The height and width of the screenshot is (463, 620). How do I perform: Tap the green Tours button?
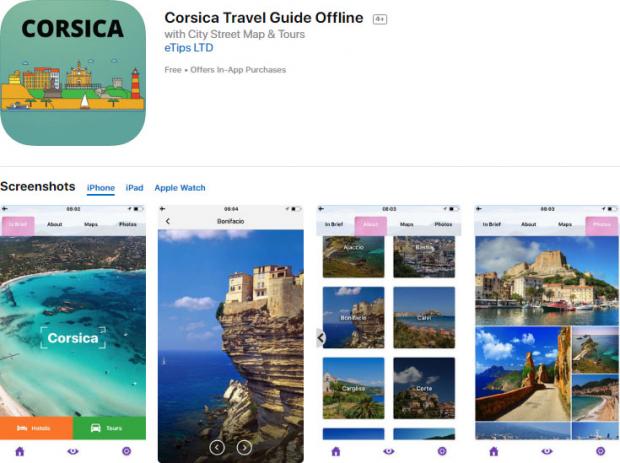[x=110, y=428]
